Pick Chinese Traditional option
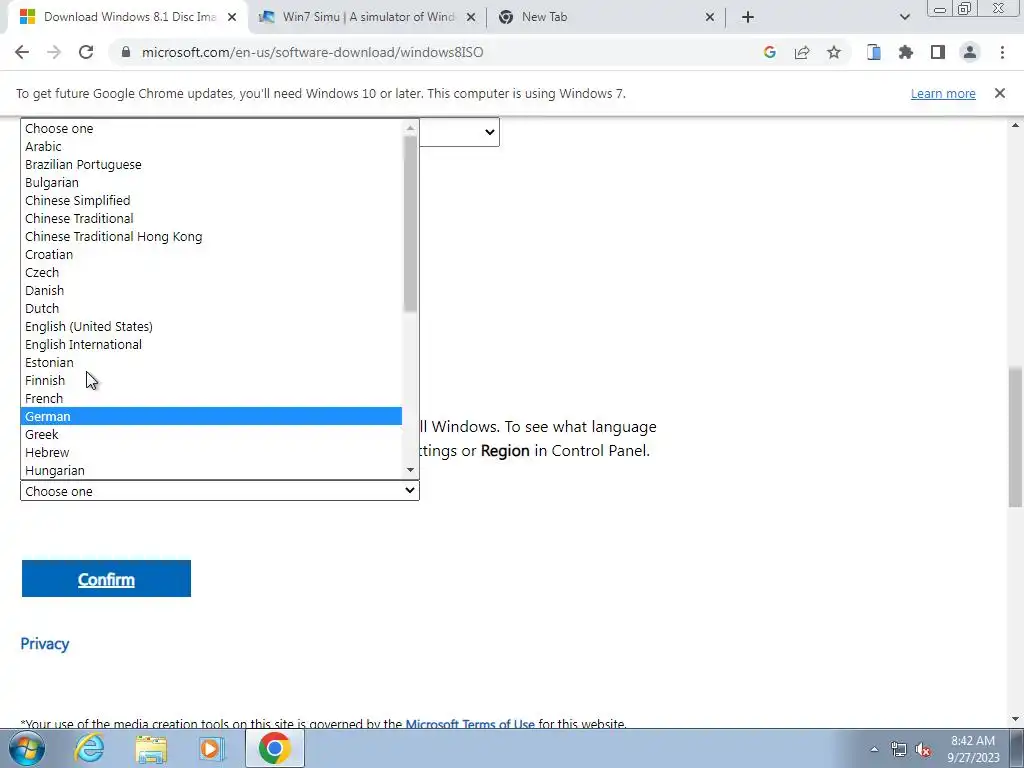1024x768 pixels. click(211, 218)
